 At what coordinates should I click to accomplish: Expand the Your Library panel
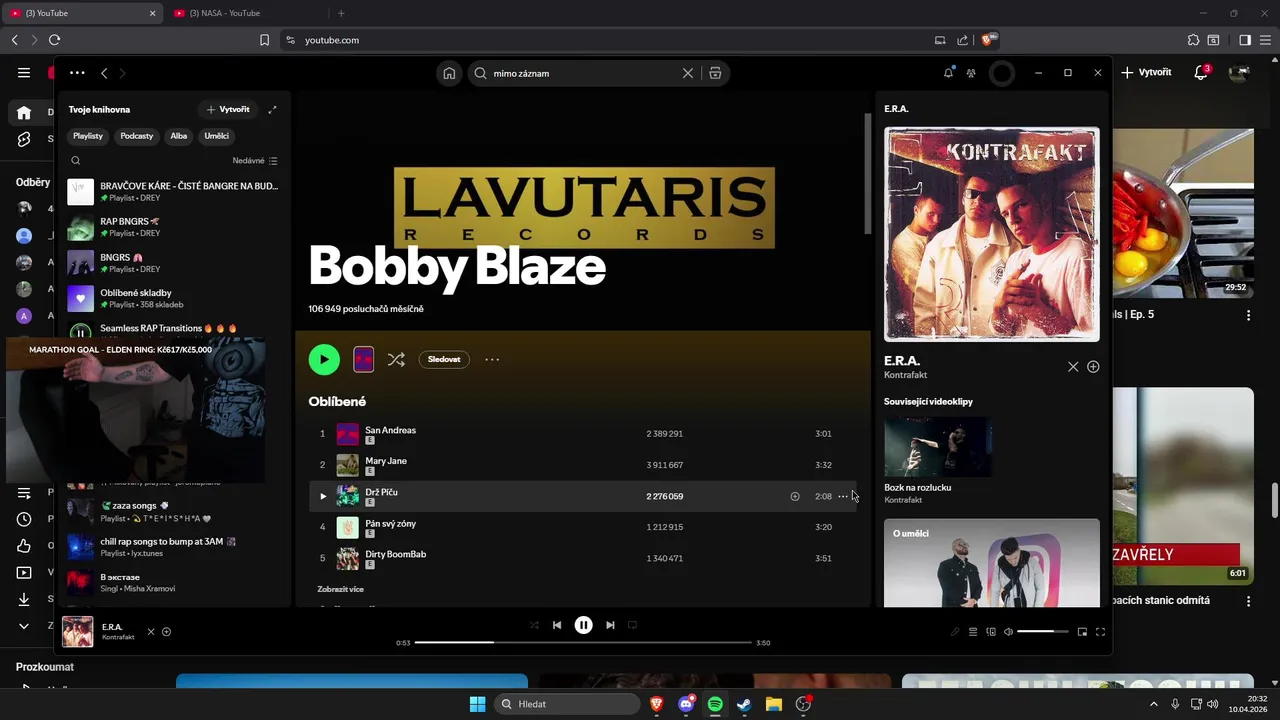(272, 109)
